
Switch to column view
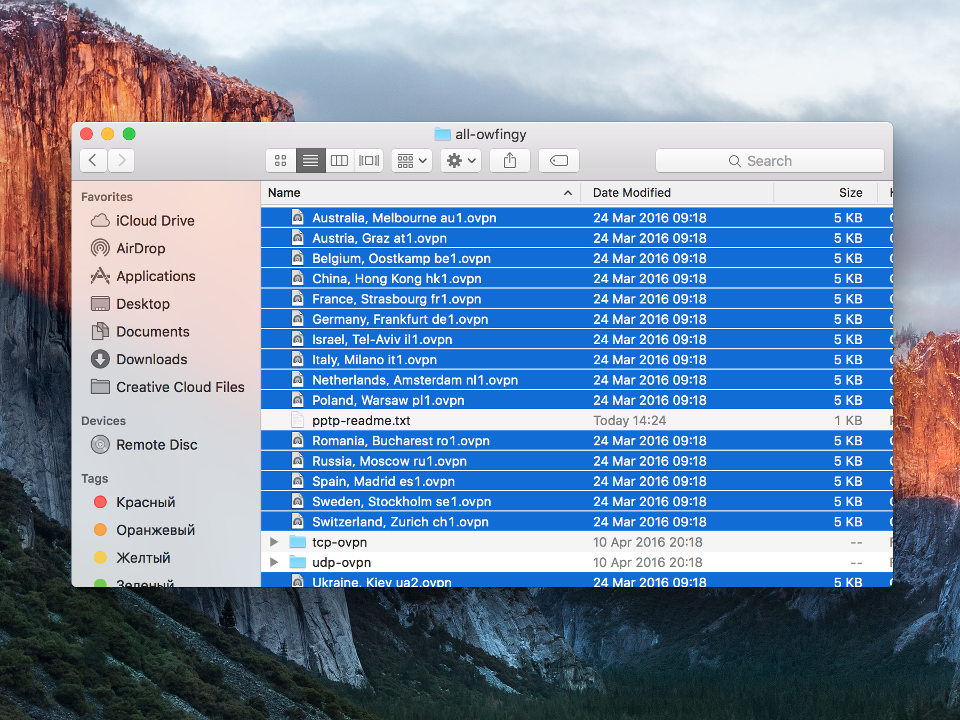click(339, 160)
